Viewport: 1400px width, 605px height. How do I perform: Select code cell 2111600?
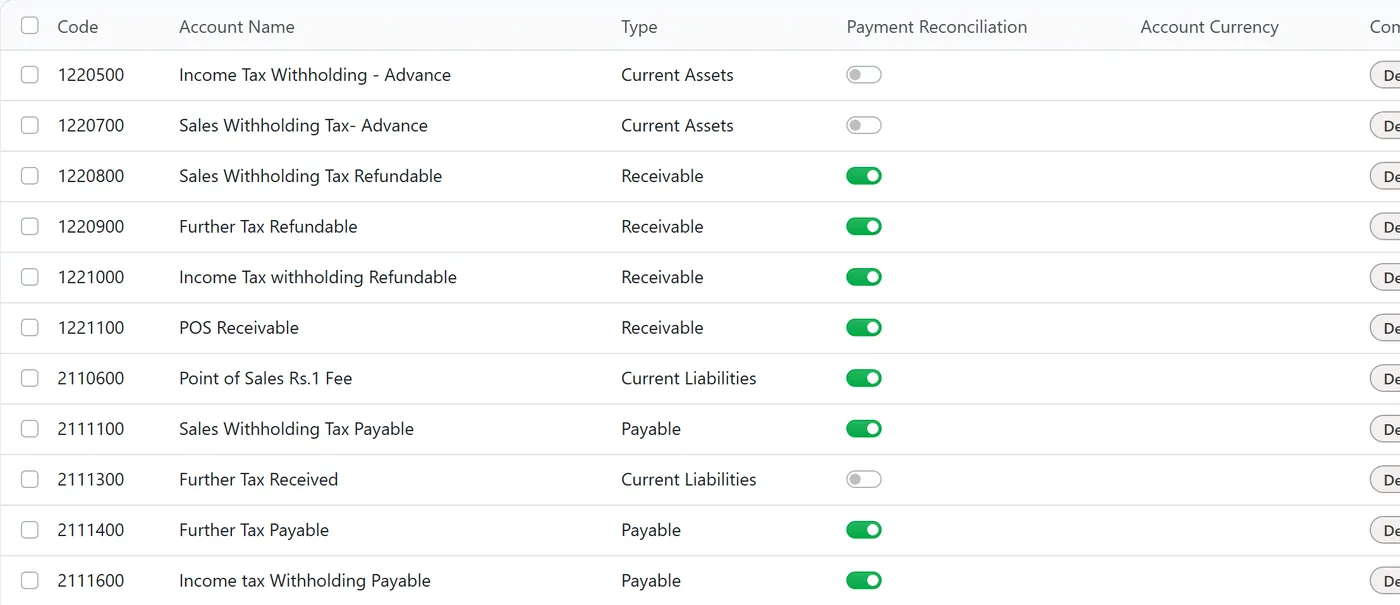[x=91, y=580]
